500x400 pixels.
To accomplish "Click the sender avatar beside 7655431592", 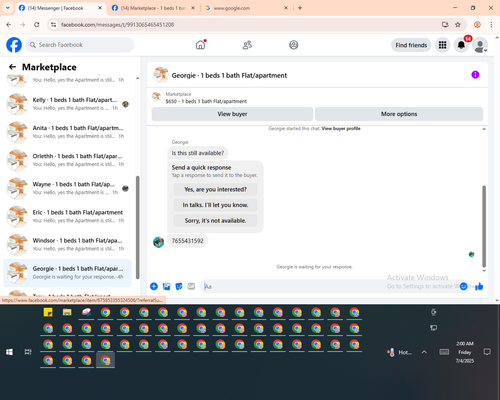I will coord(158,242).
